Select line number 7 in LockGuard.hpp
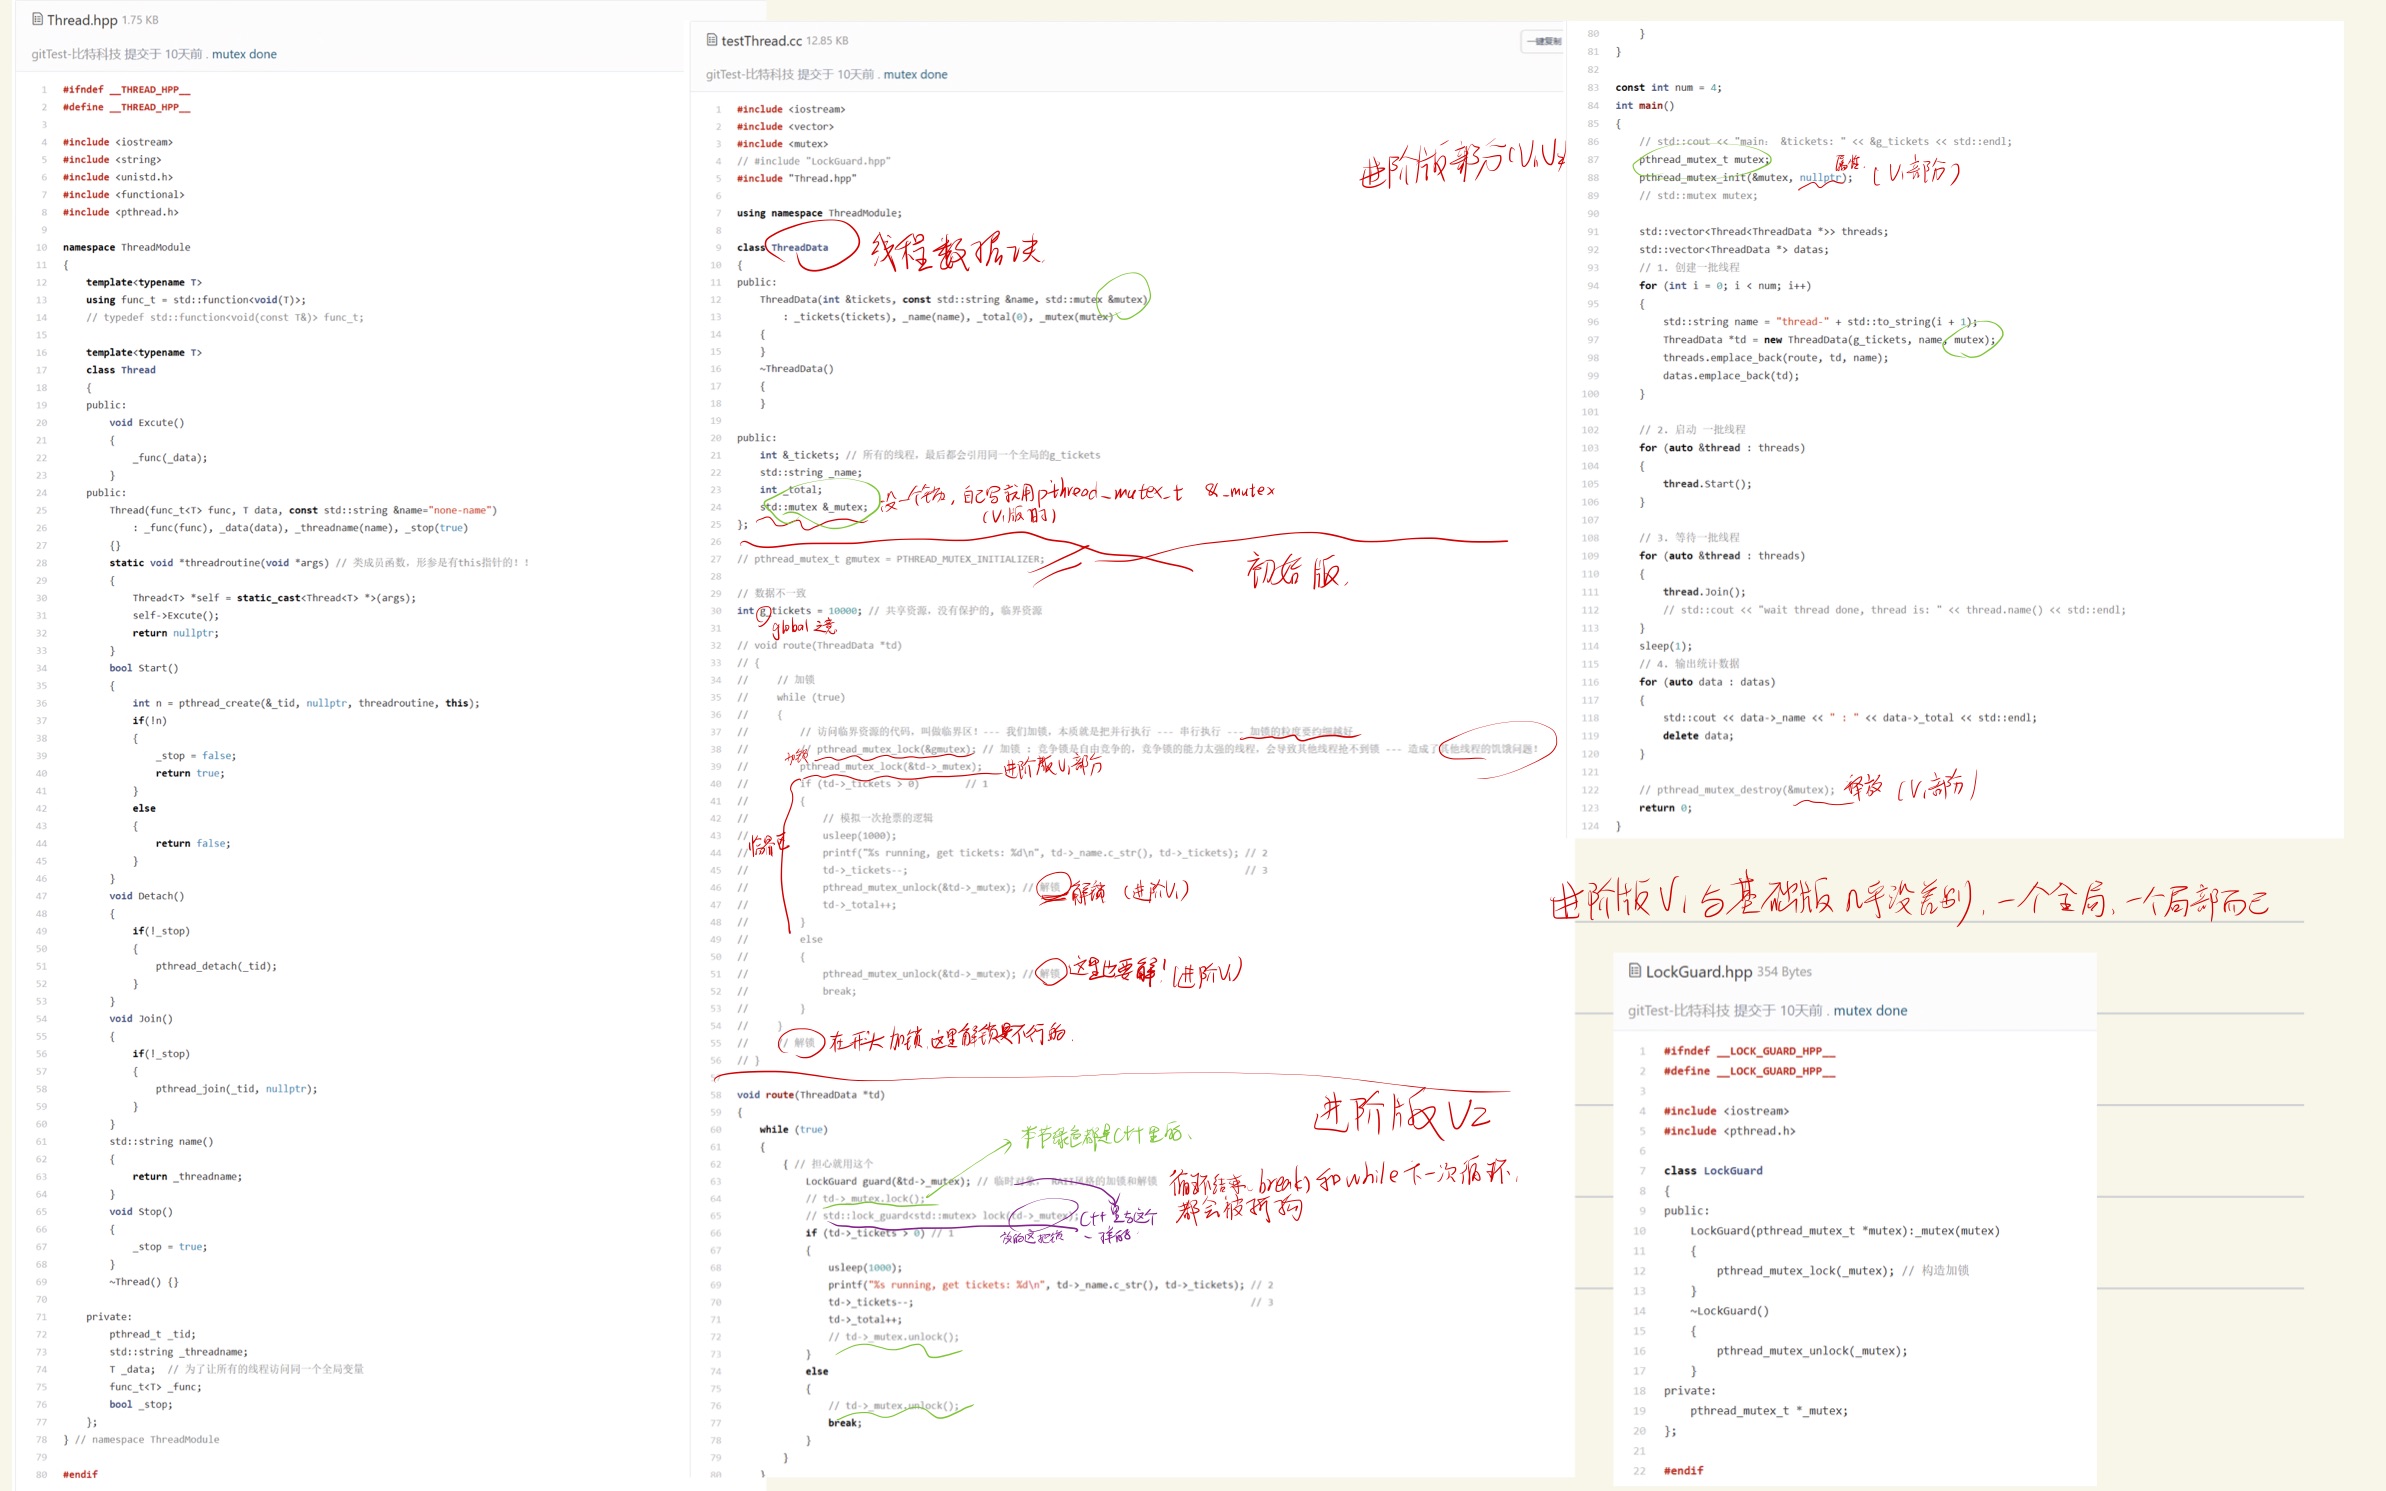 pyautogui.click(x=1642, y=1170)
